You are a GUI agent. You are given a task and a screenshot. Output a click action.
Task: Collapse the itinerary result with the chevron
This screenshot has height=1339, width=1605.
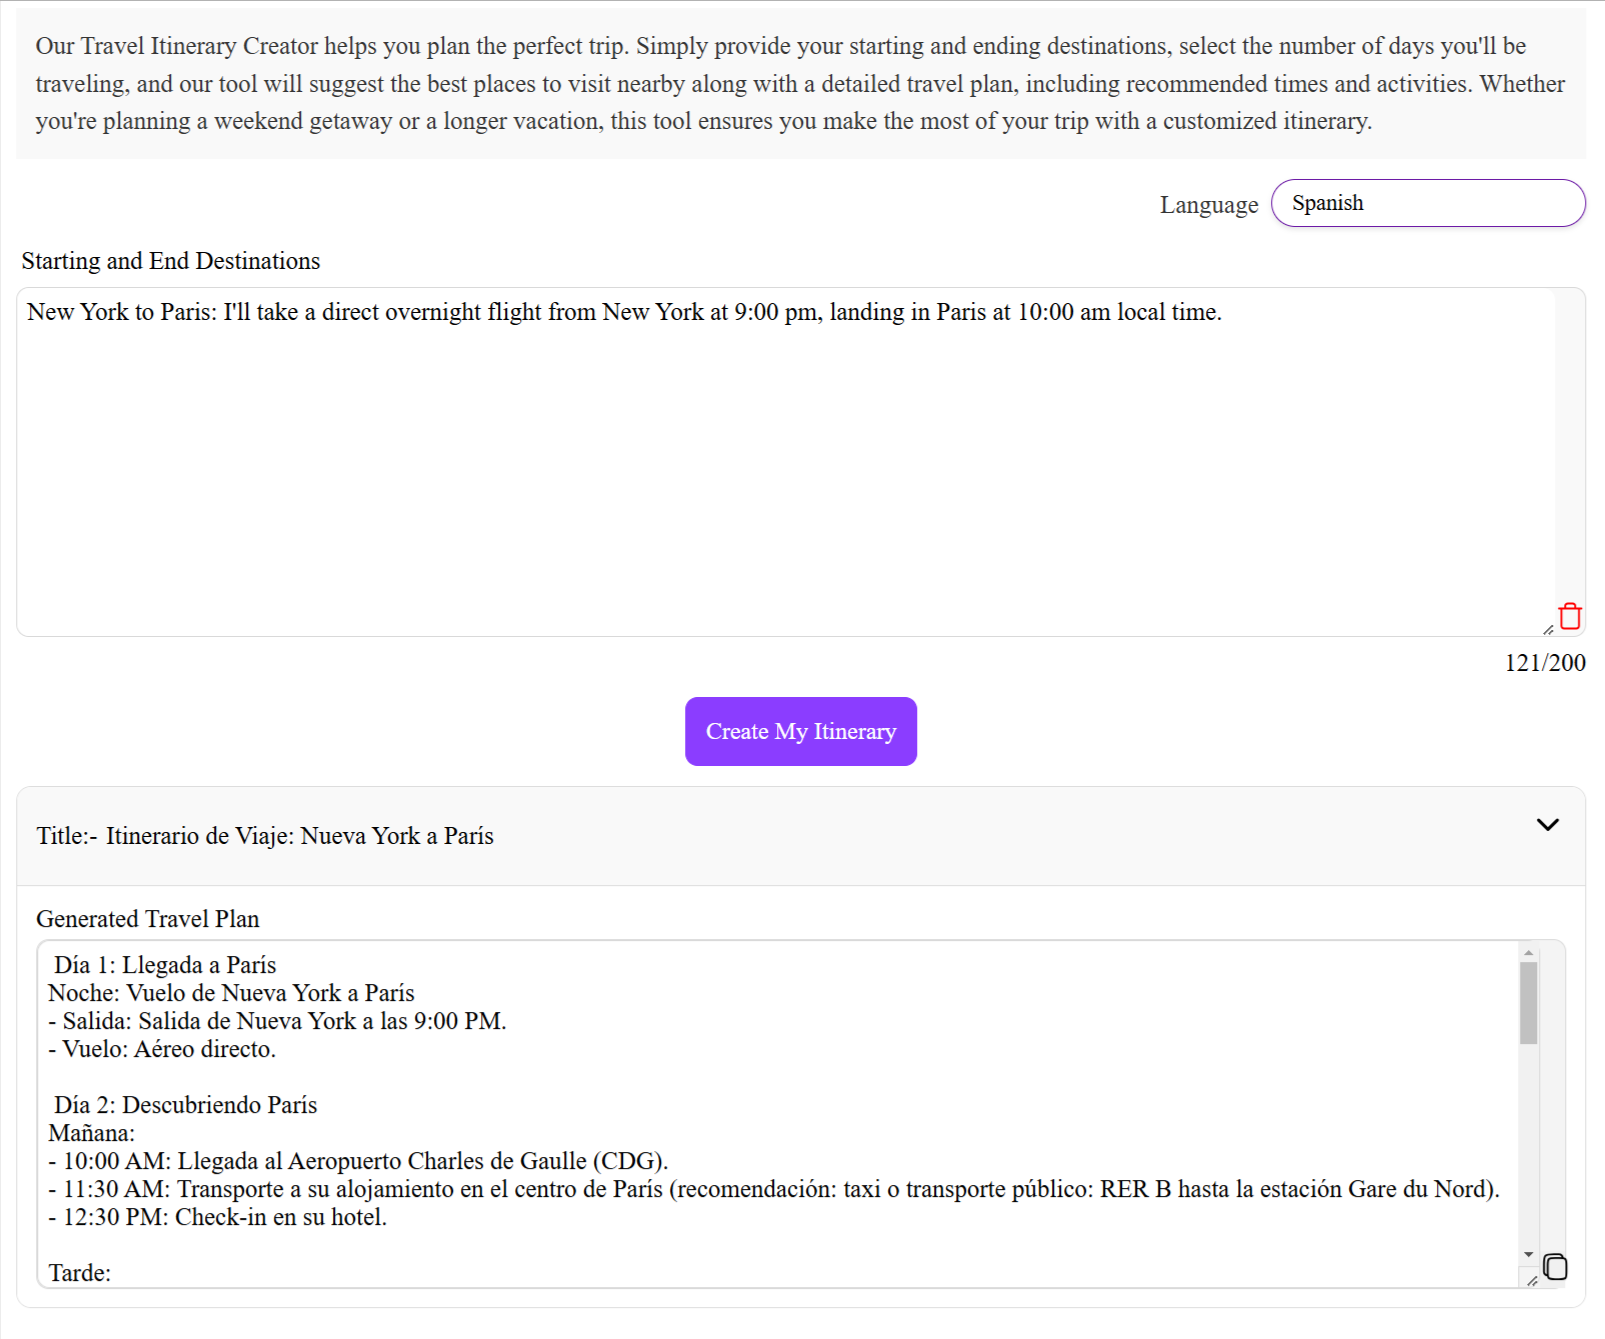[x=1548, y=825]
